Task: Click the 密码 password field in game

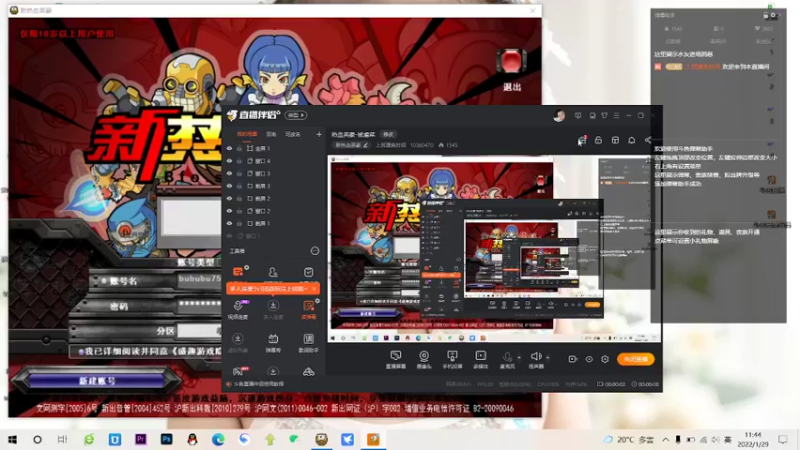Action: (x=200, y=305)
